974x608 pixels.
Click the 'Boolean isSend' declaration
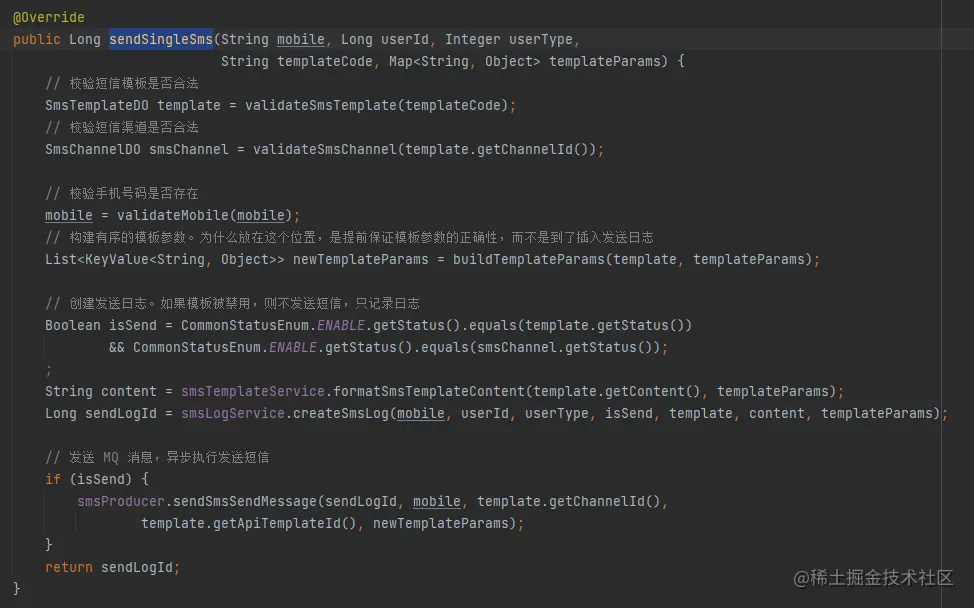tap(101, 325)
